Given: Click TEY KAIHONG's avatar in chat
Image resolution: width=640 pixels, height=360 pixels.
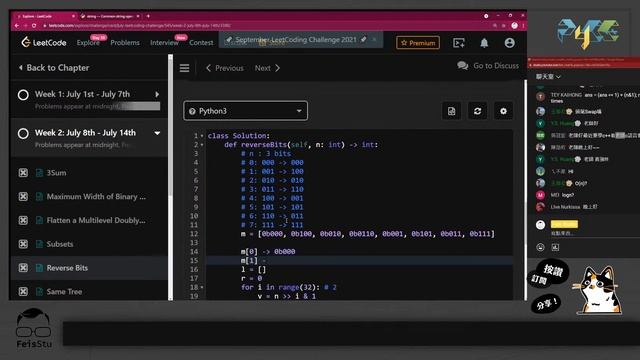Looking at the screenshot, I should (x=540, y=97).
